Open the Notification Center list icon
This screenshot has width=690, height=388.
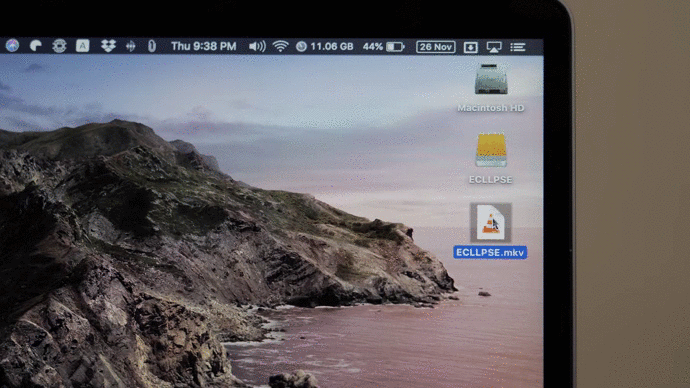coord(518,47)
